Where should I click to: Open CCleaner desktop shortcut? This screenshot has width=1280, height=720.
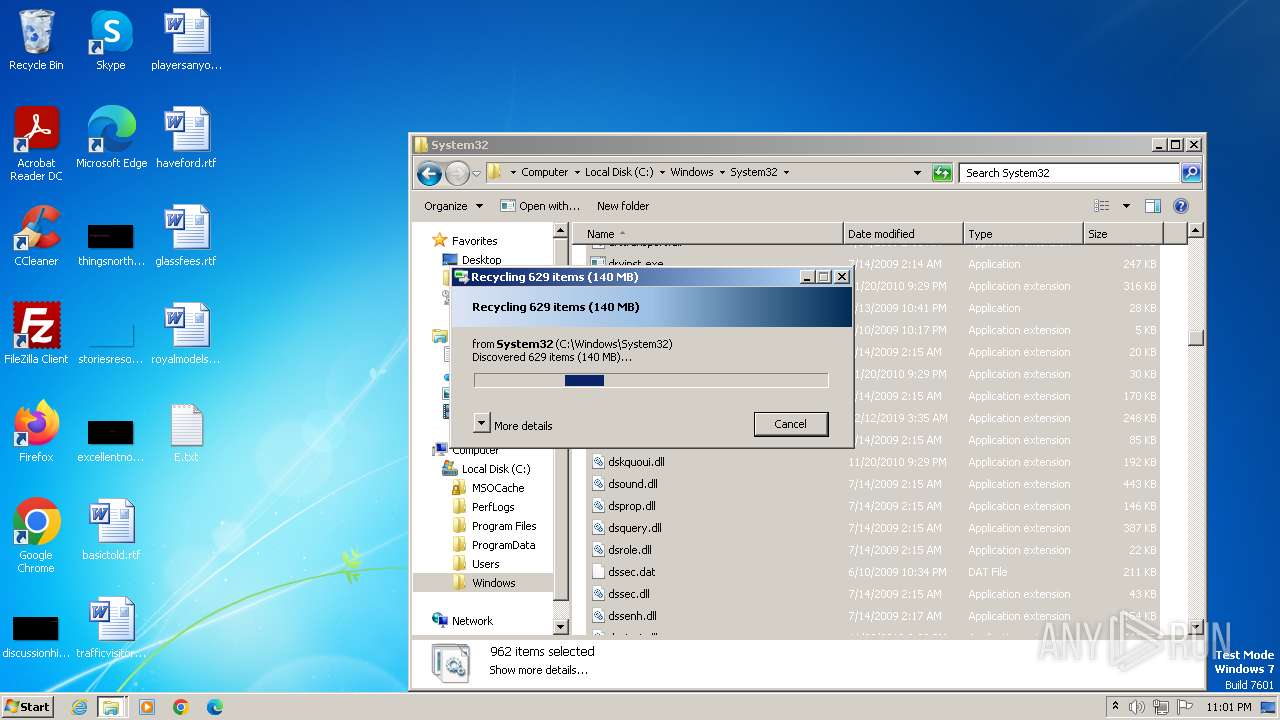[36, 236]
